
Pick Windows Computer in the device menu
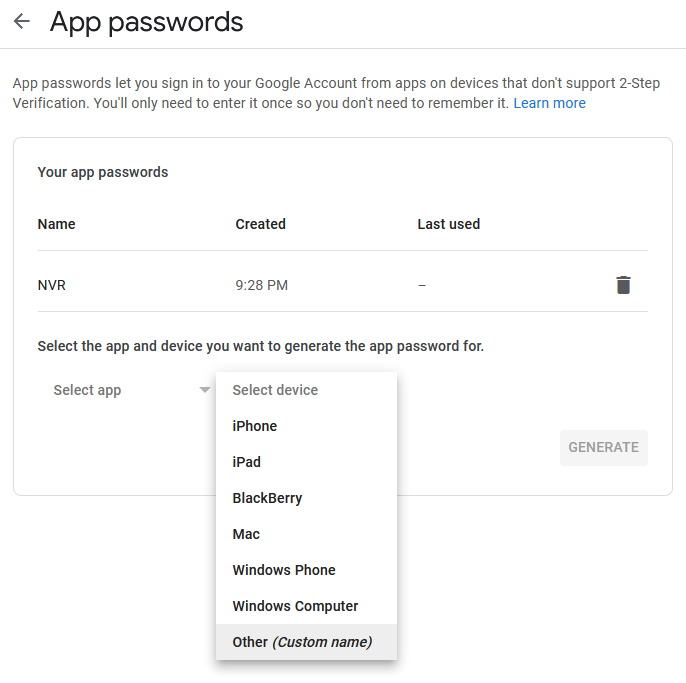point(306,606)
